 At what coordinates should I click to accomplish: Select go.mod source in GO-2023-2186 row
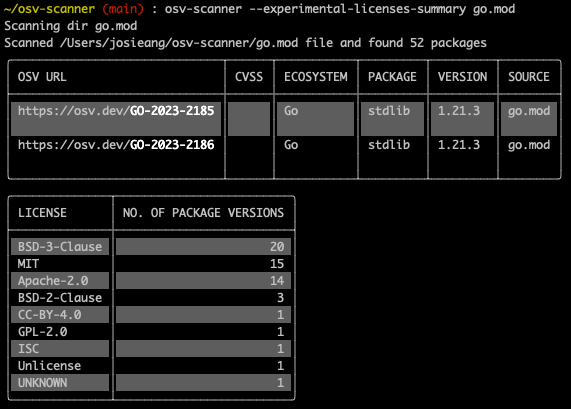tap(529, 145)
